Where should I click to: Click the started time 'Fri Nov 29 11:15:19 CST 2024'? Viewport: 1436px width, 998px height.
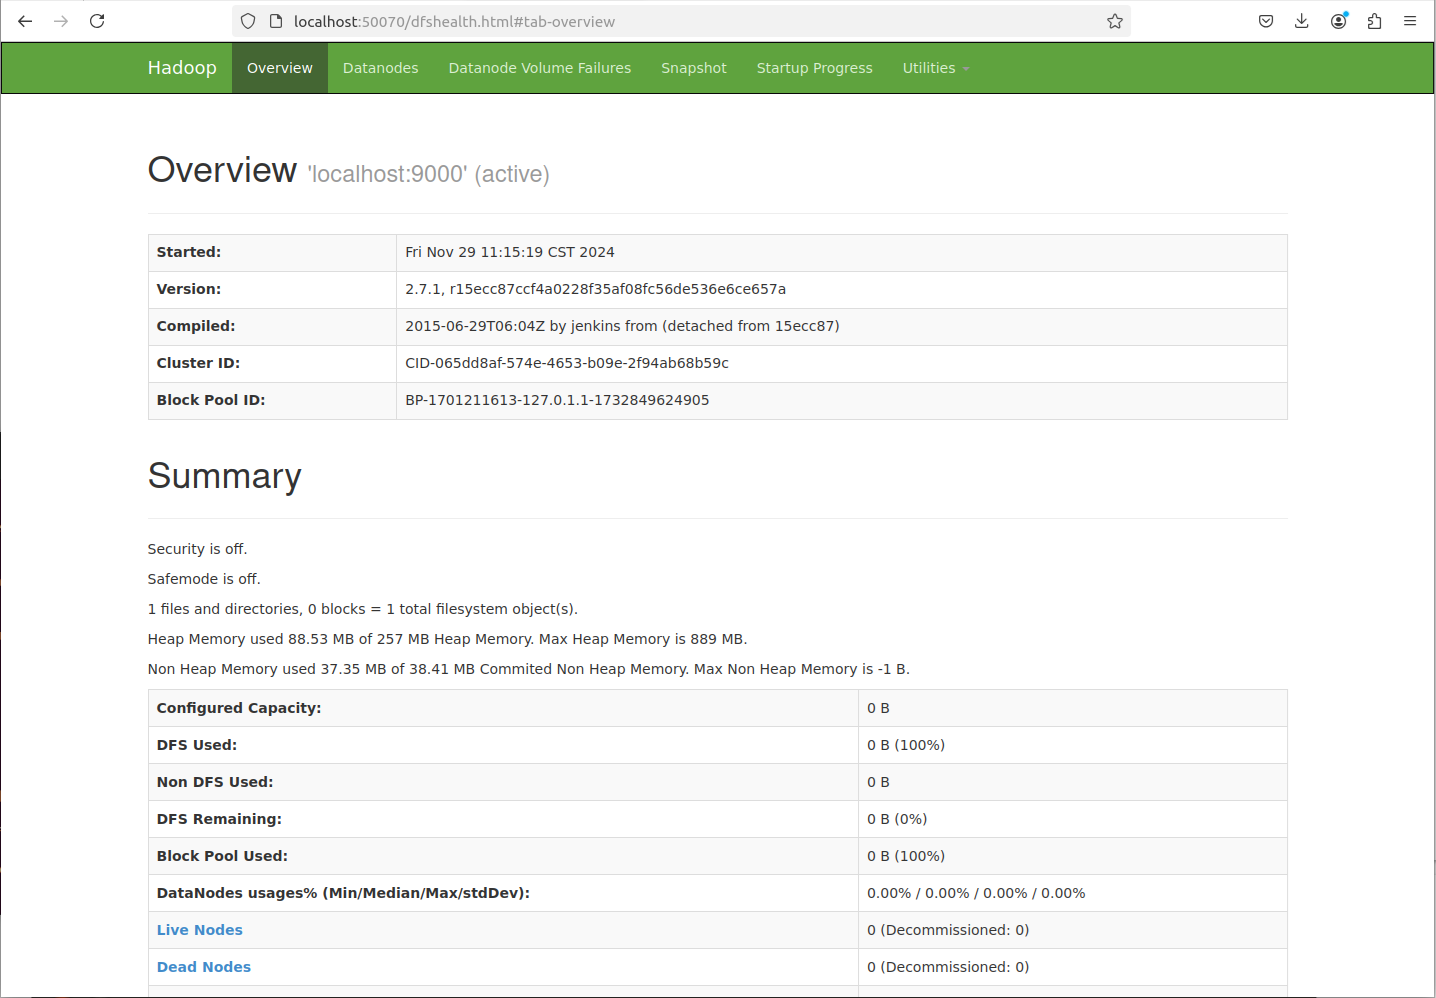point(510,252)
